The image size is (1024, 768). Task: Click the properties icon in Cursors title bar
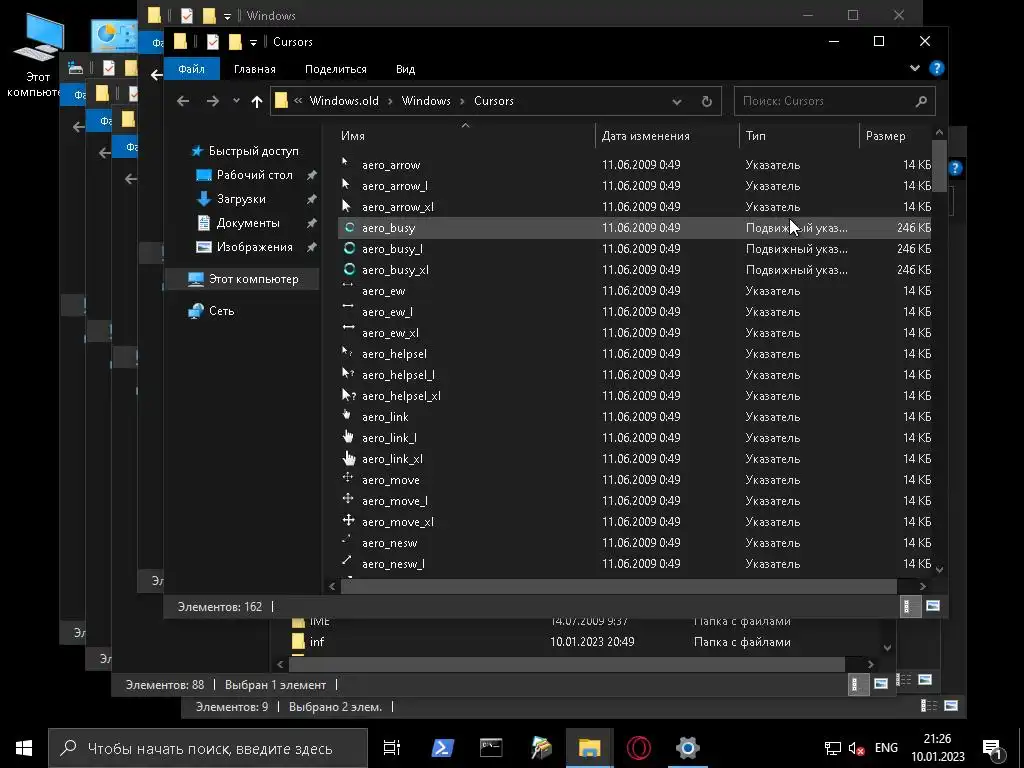(x=212, y=42)
